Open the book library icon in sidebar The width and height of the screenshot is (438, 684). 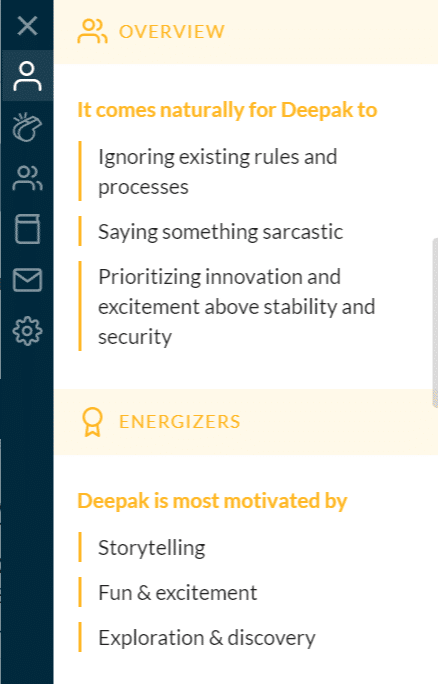pyautogui.click(x=27, y=229)
